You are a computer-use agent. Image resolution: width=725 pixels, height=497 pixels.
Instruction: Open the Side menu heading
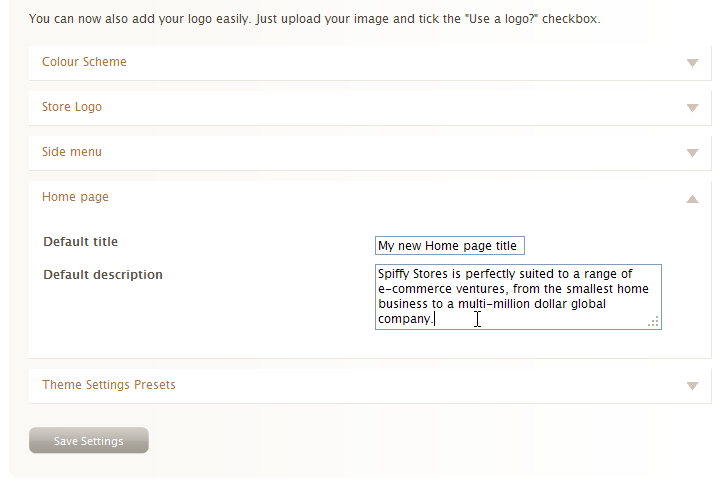tap(72, 152)
